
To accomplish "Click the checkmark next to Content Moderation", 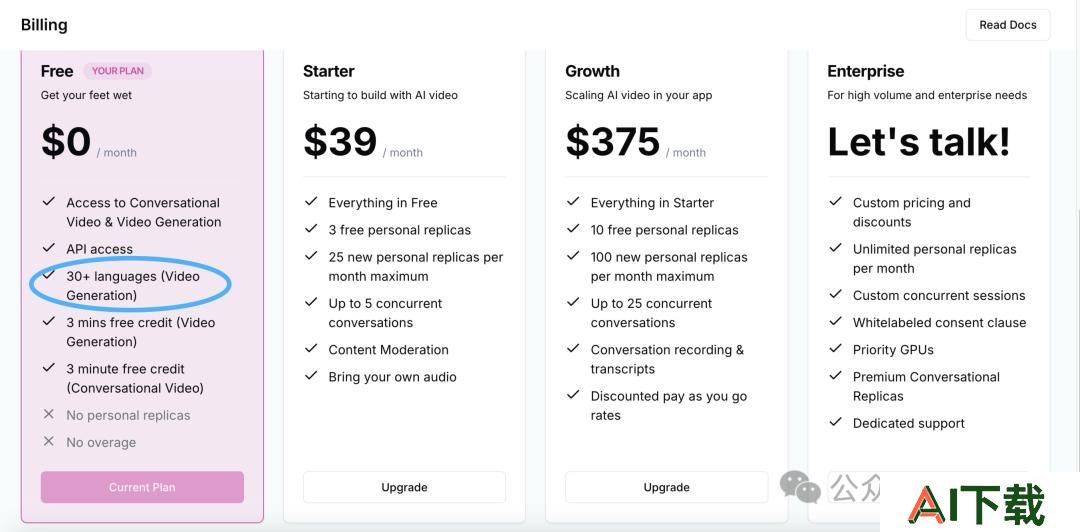I will (311, 349).
